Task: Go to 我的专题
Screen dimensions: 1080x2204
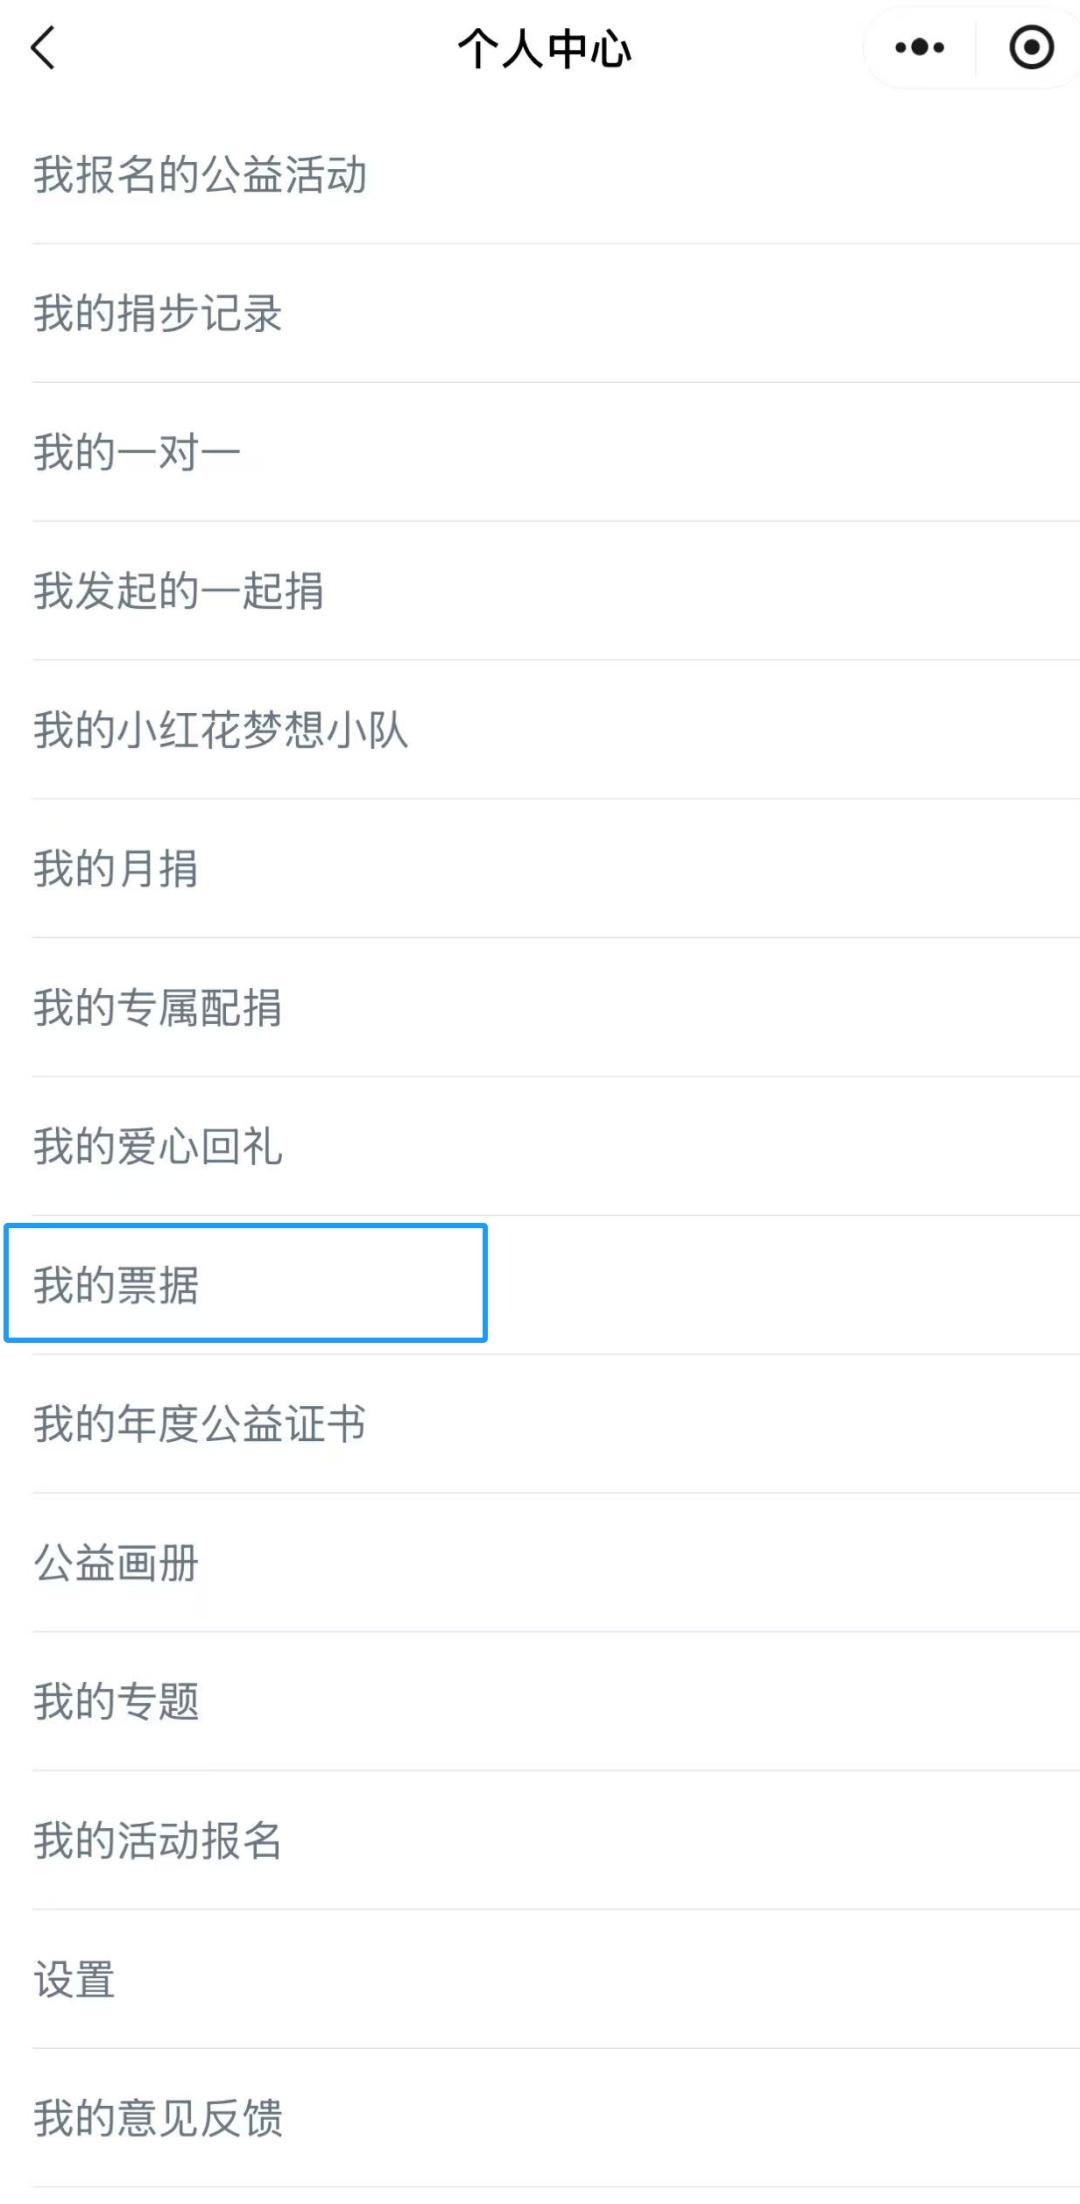Action: (116, 1702)
